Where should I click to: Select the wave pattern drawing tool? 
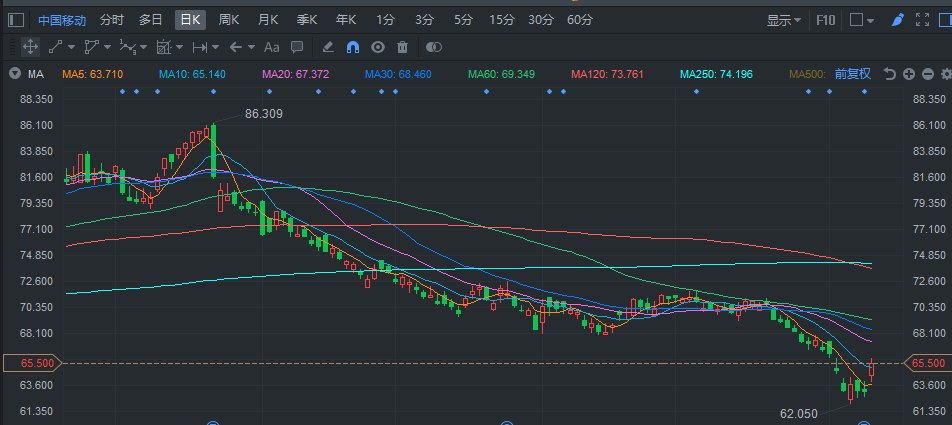point(127,47)
